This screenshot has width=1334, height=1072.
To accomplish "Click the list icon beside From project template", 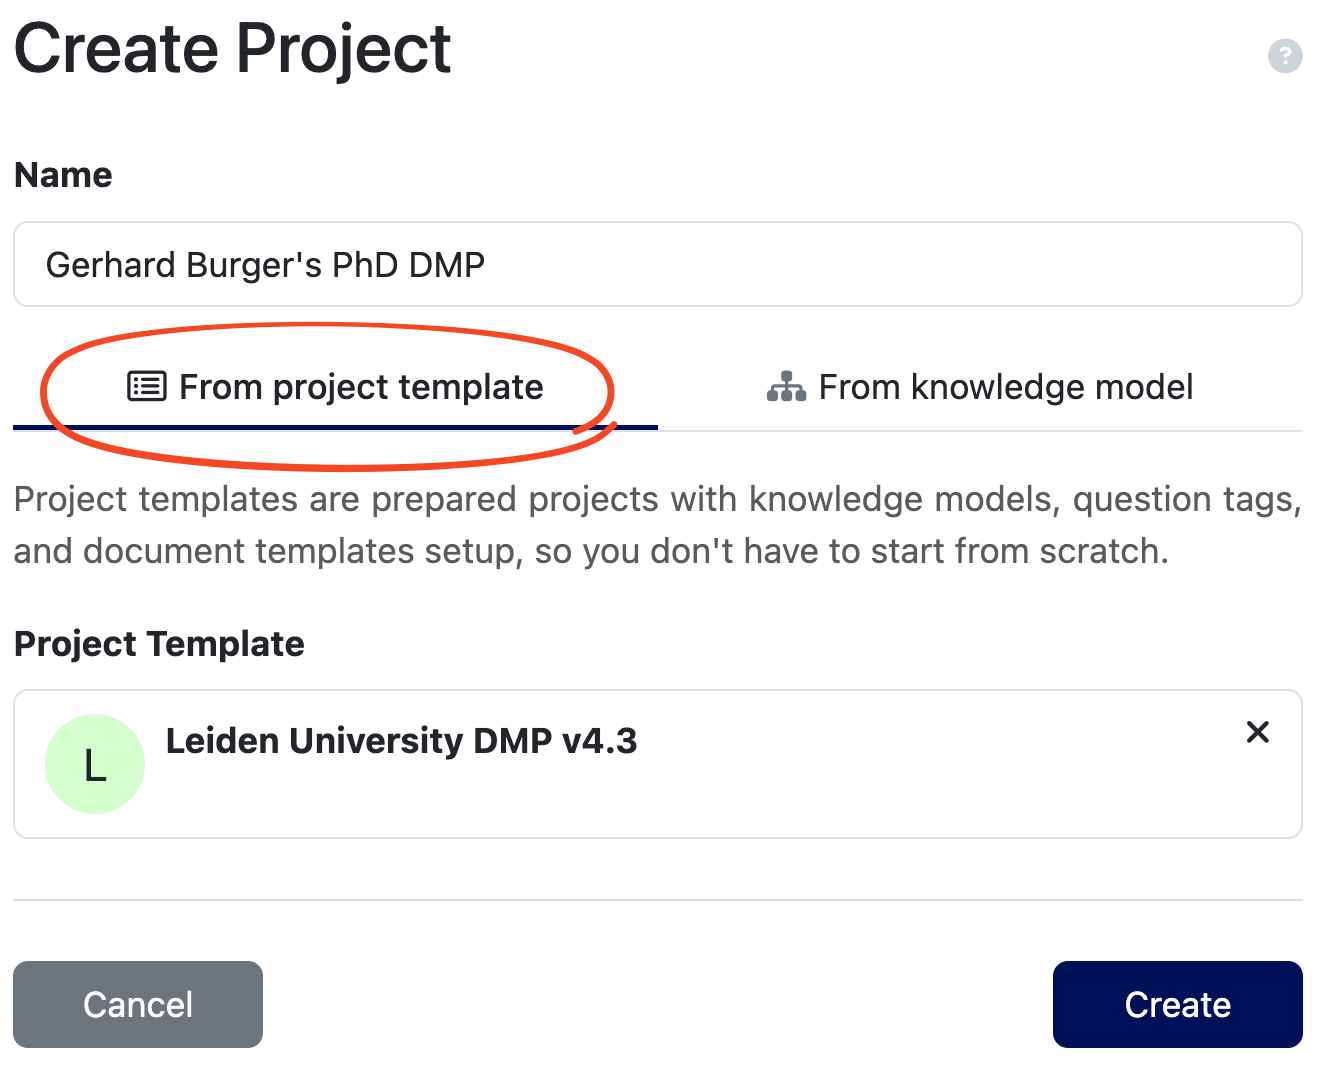I will pos(147,386).
